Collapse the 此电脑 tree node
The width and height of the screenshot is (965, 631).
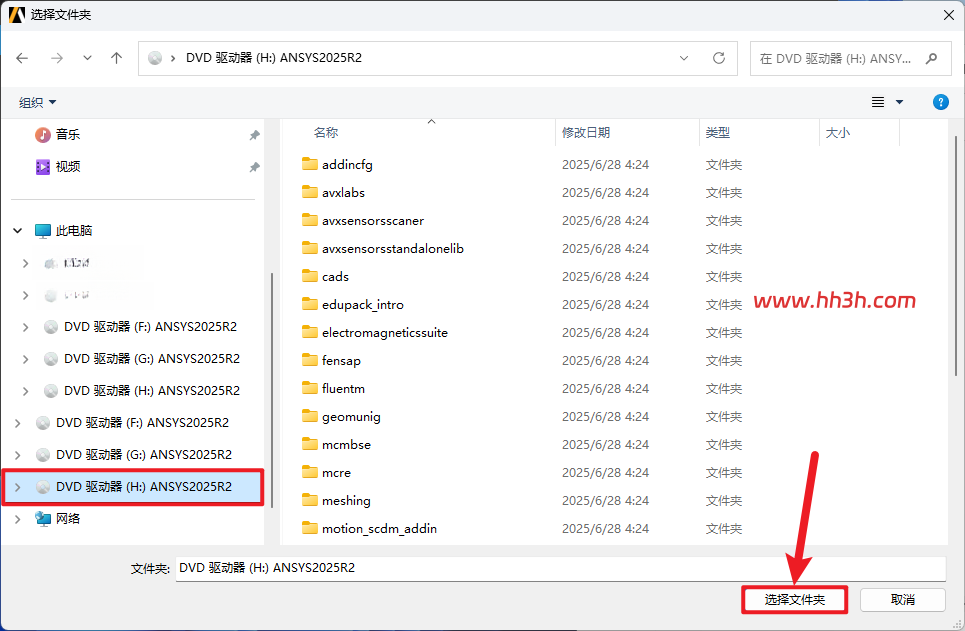tap(18, 231)
